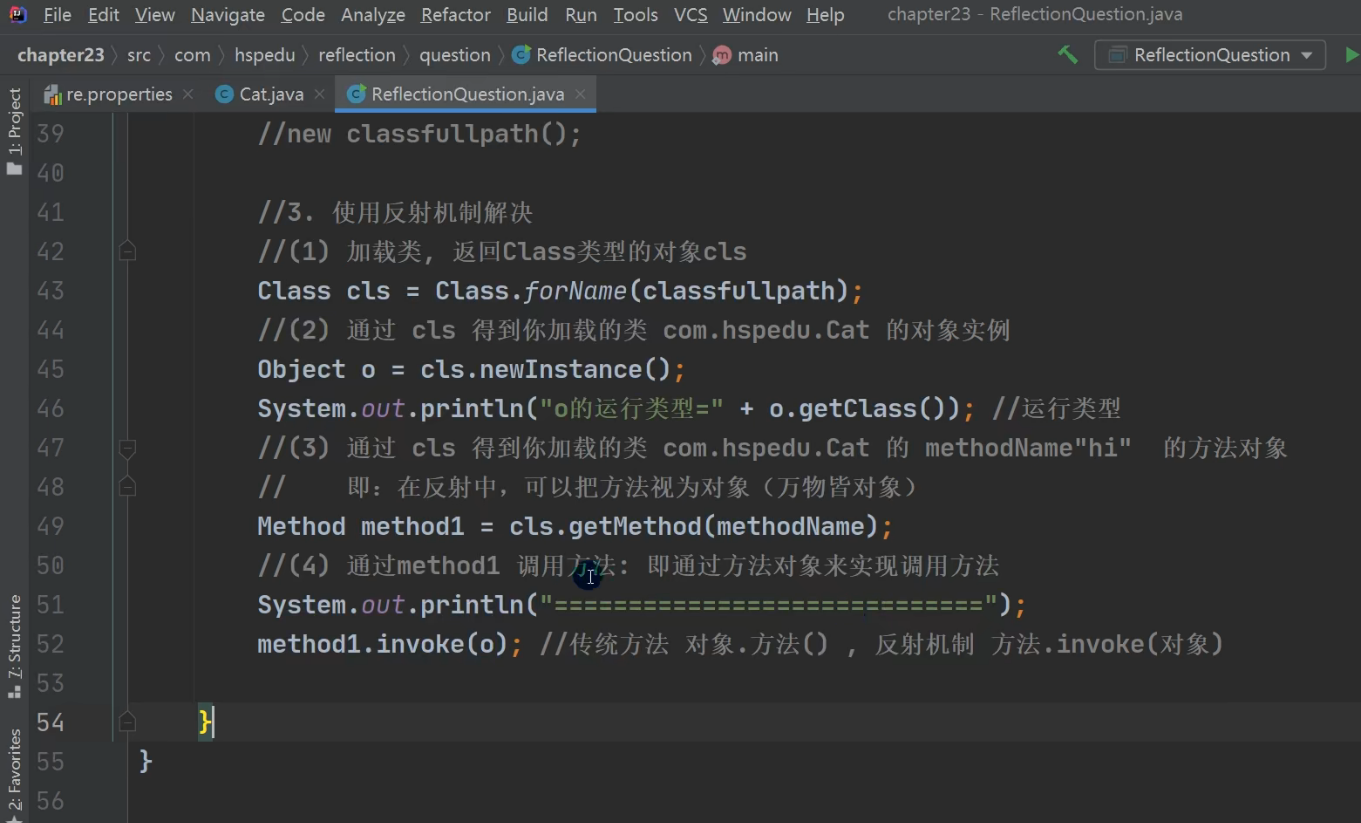Open the Help menu
Viewport: 1361px width, 823px height.
(825, 15)
